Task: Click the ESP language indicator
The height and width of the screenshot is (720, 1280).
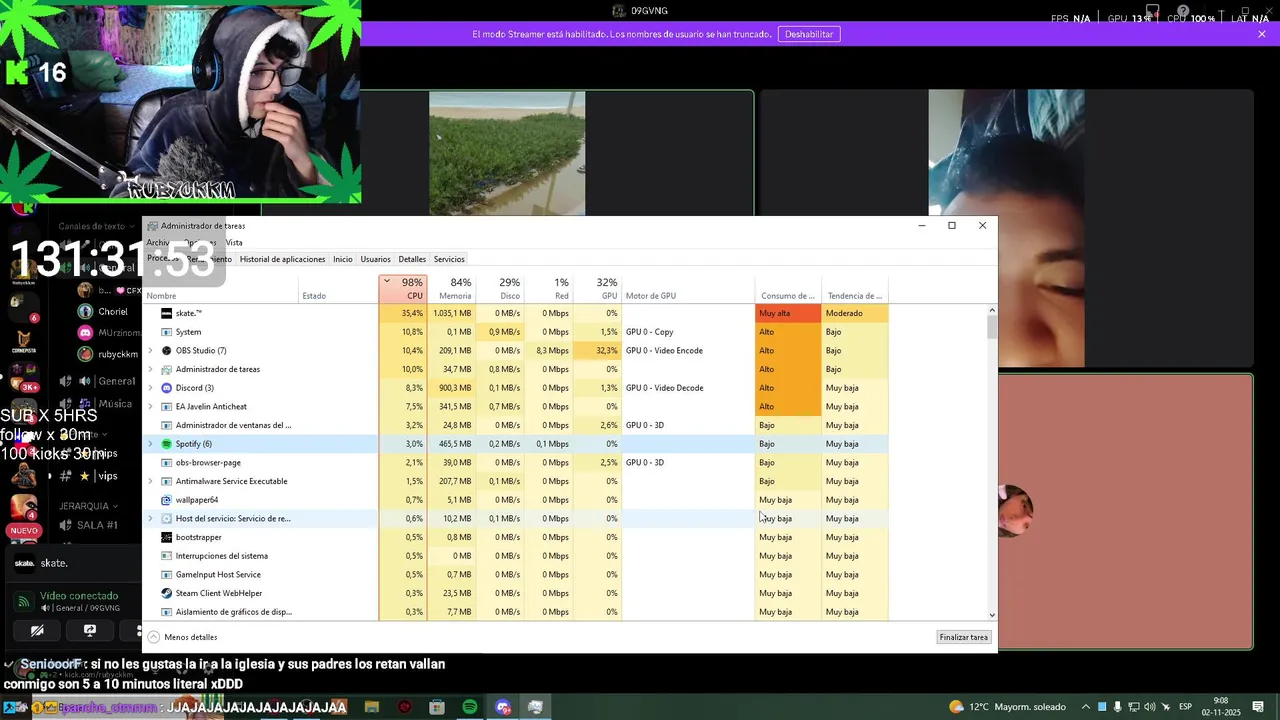Action: click(1185, 707)
